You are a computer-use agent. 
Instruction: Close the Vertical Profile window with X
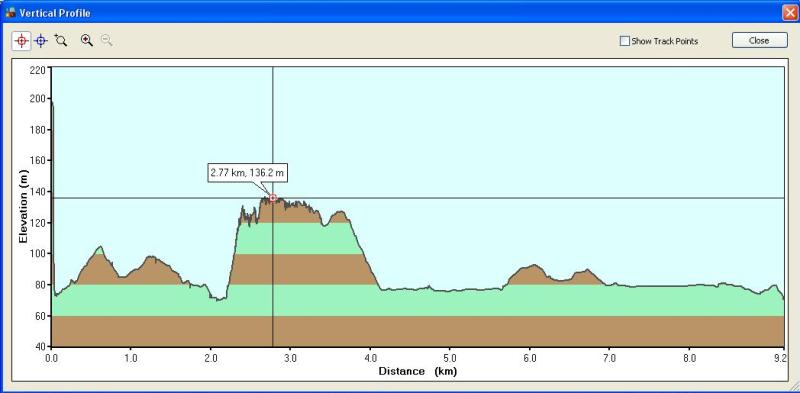click(789, 13)
